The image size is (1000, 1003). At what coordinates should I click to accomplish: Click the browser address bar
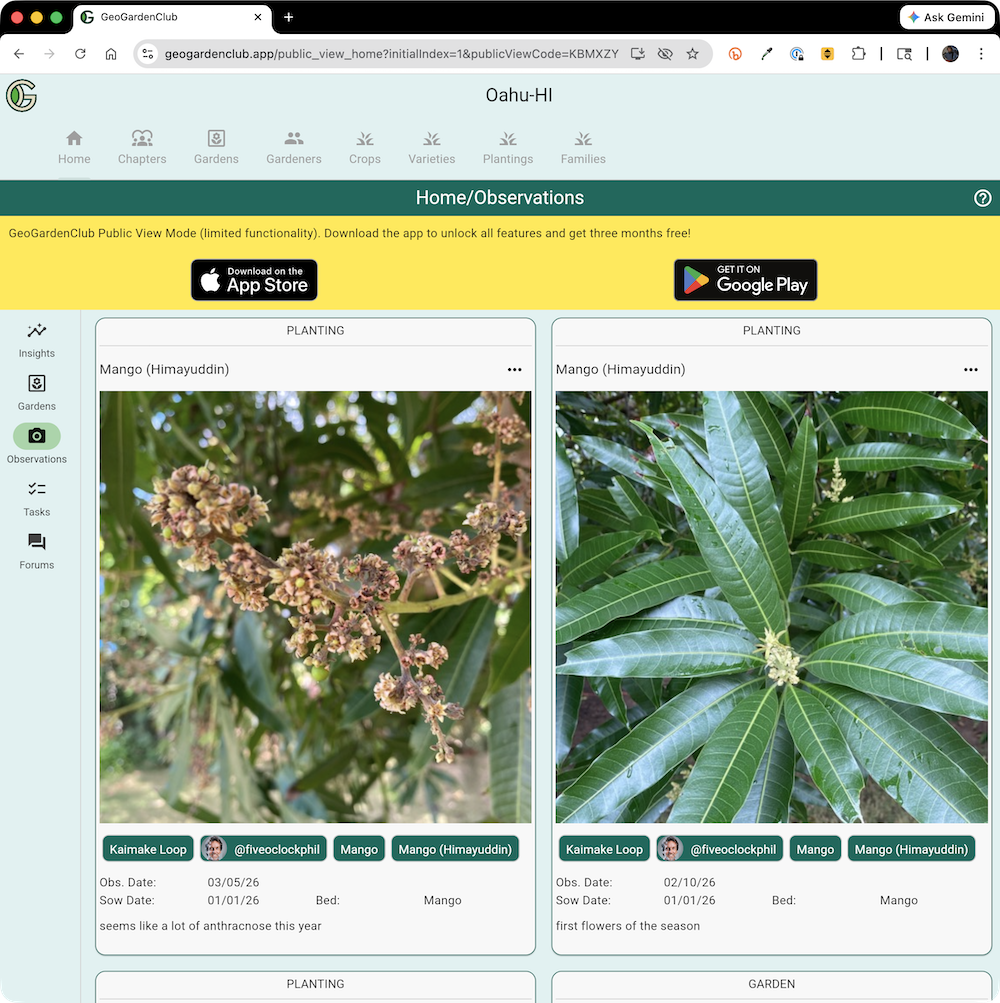pos(390,54)
